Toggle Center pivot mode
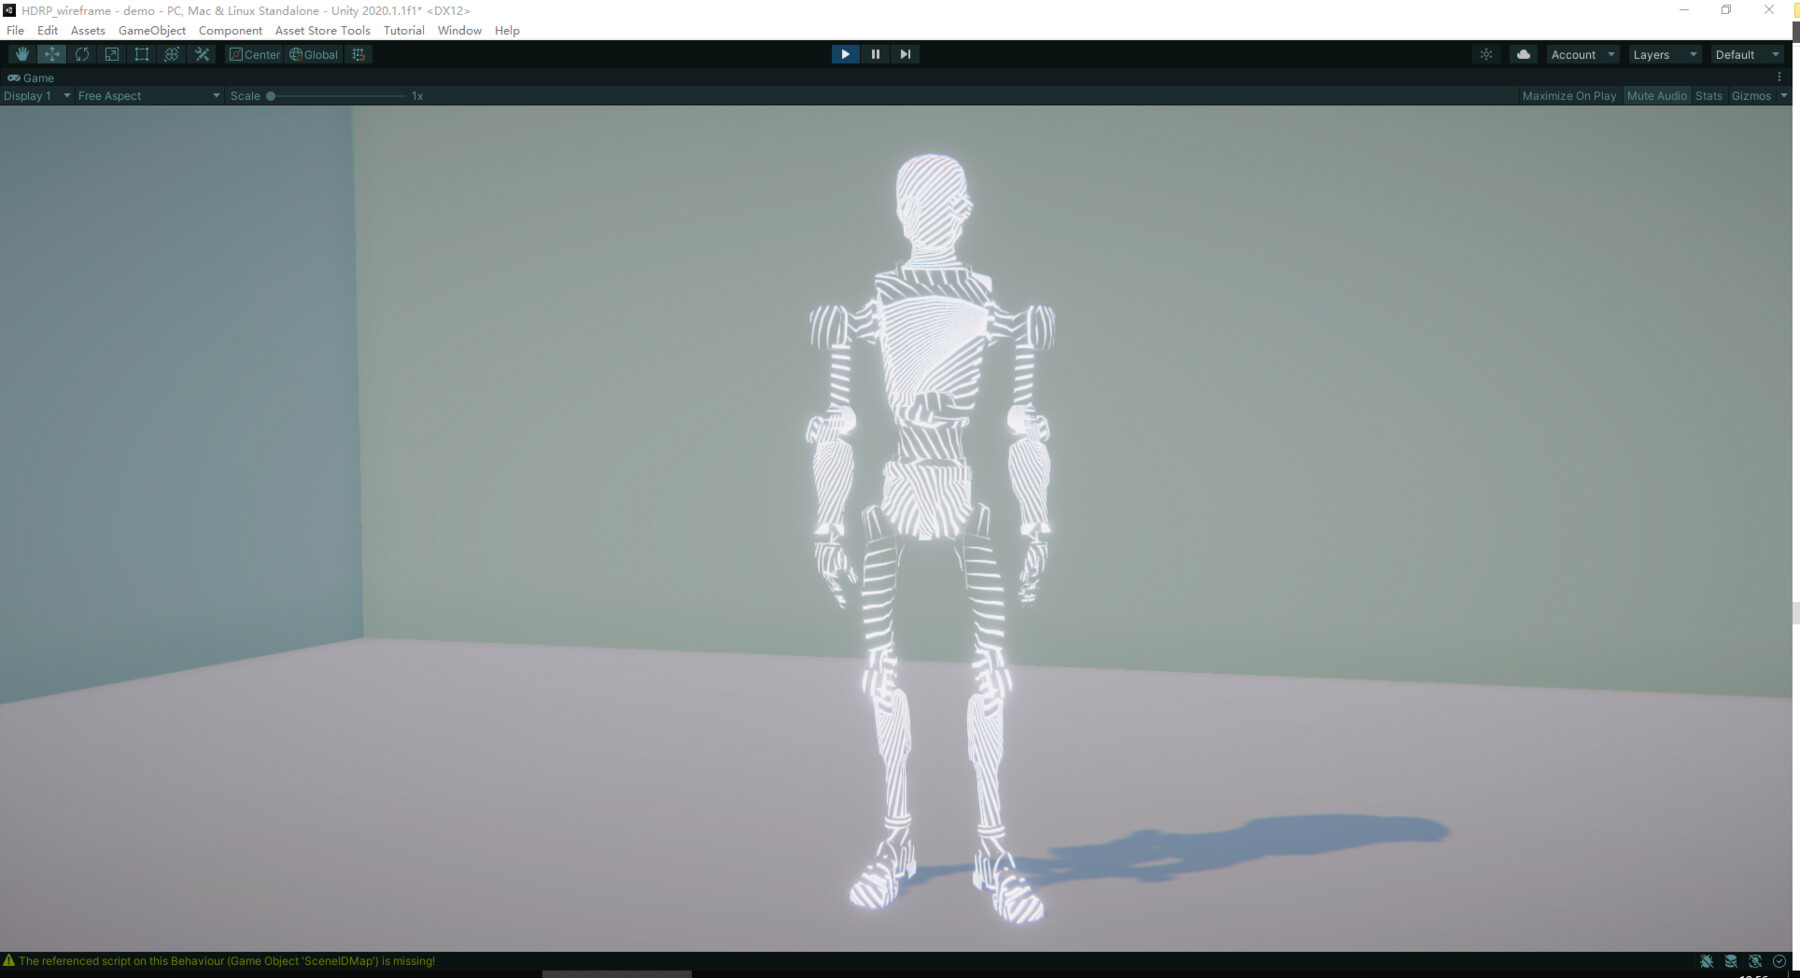This screenshot has height=978, width=1800. tap(256, 54)
